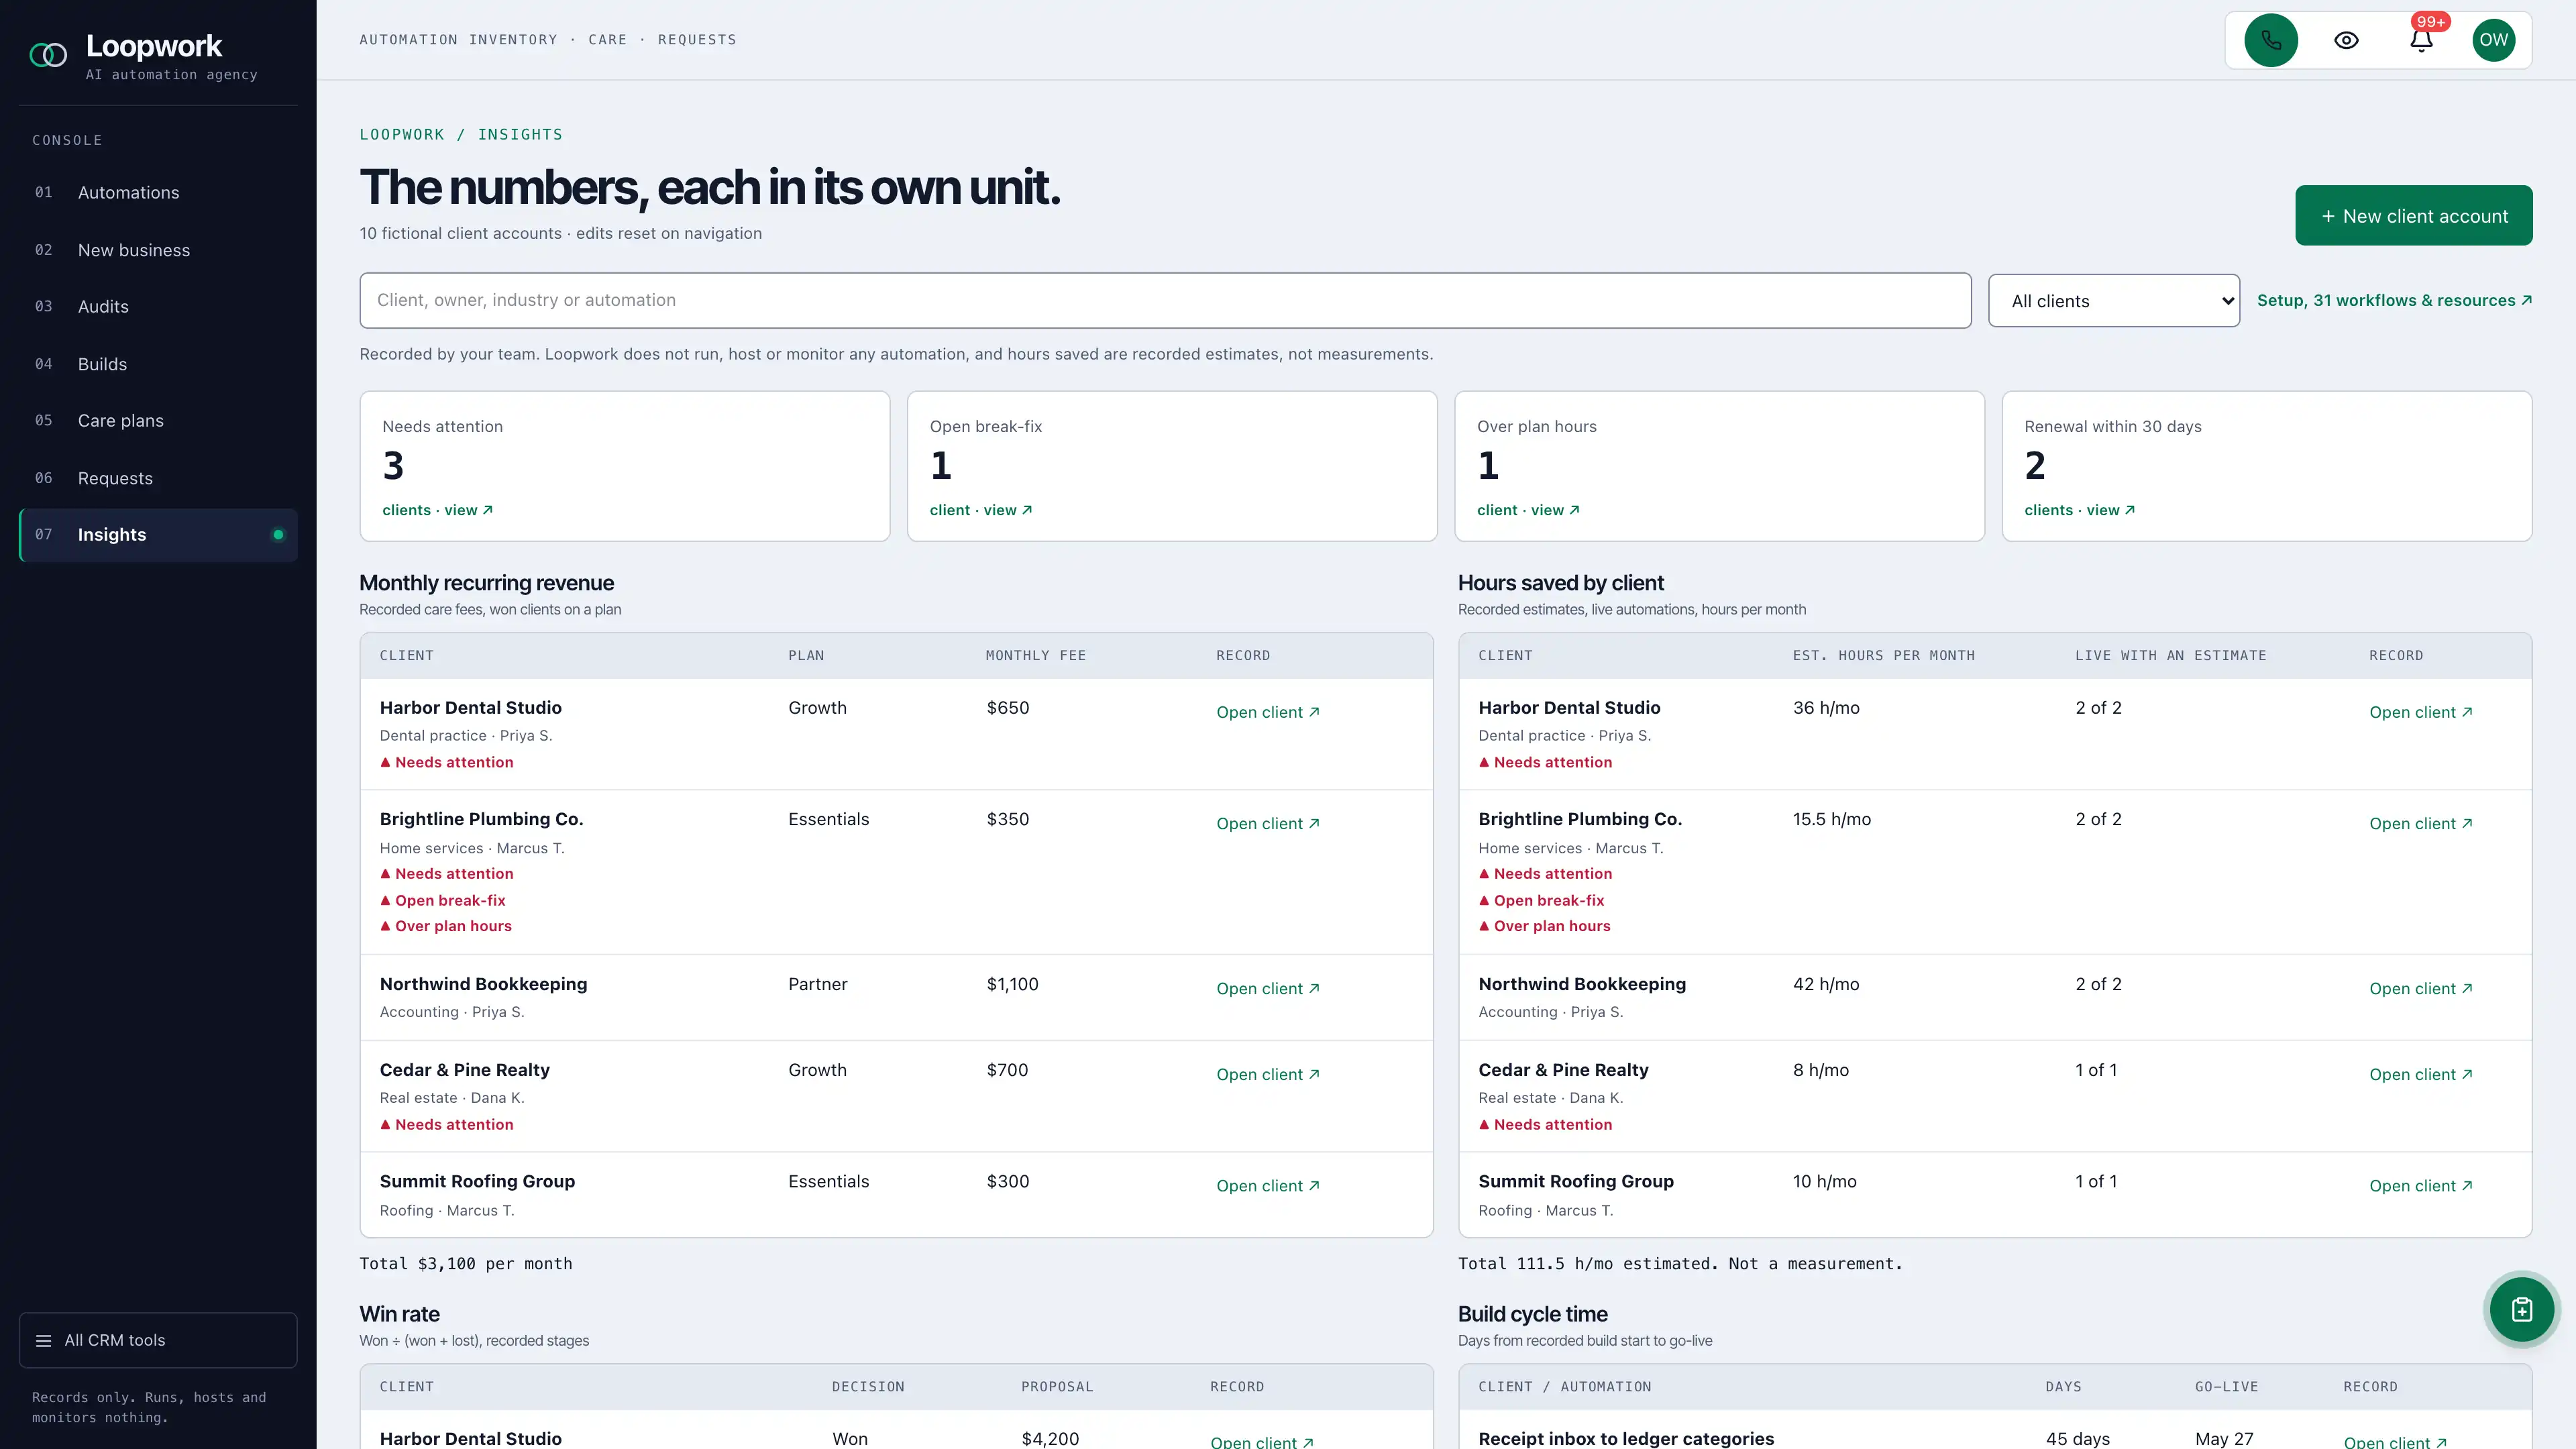Click the 42 h/mo hours estimate

[x=1826, y=984]
